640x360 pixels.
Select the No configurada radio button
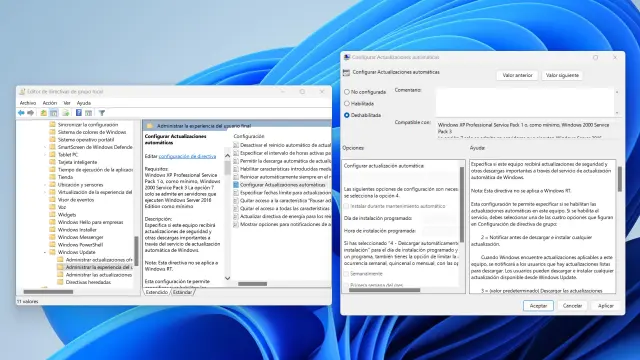click(347, 92)
